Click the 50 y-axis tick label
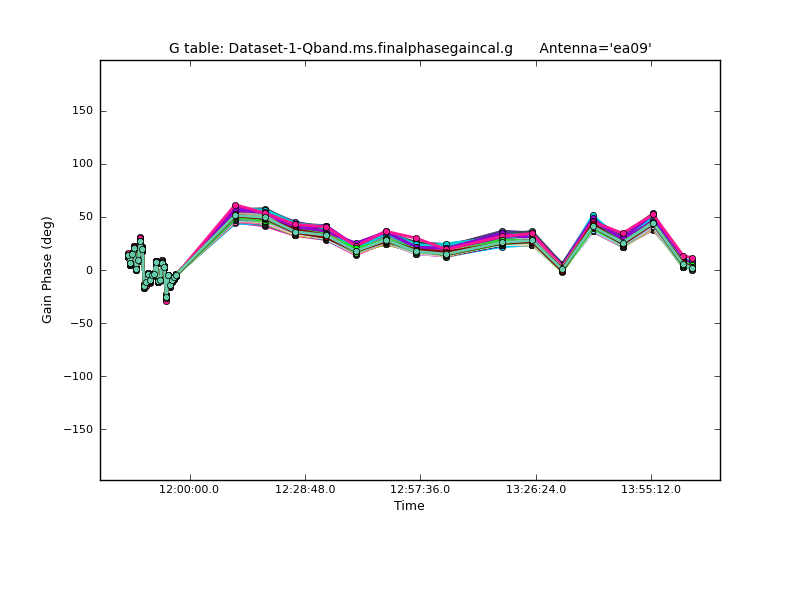Viewport: 800px width, 600px height. (85, 217)
